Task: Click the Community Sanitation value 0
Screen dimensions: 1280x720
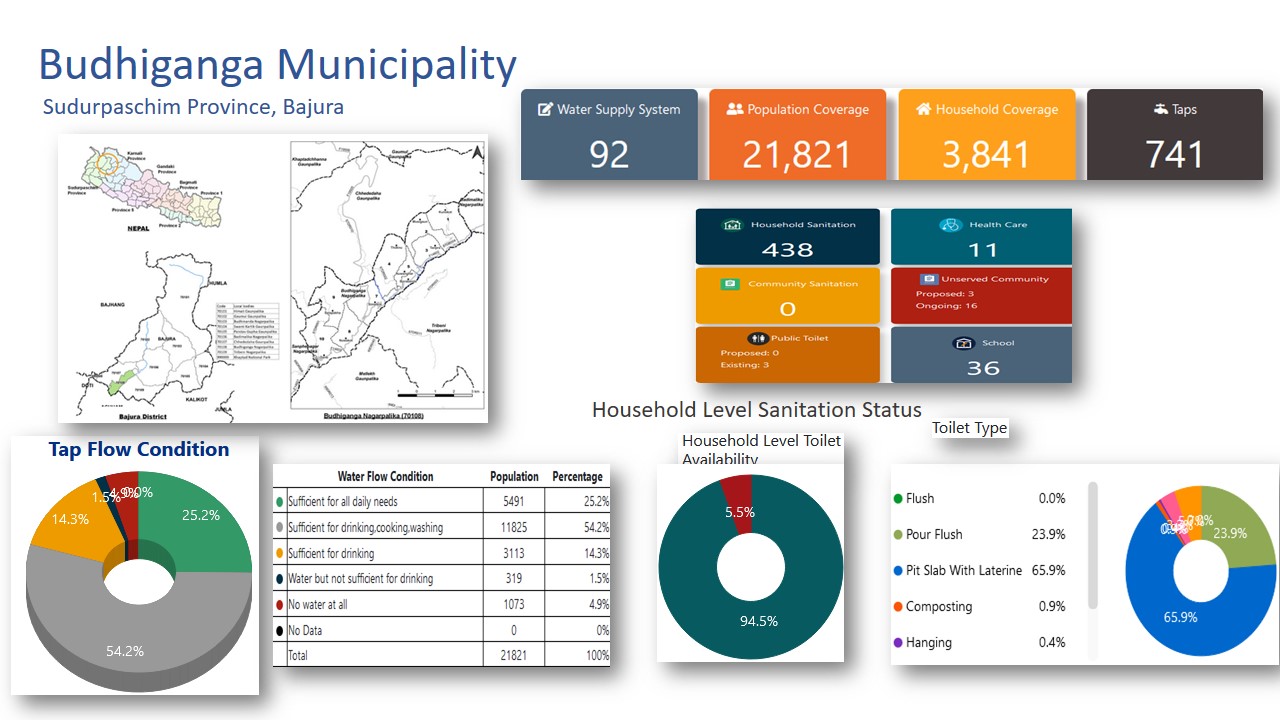Action: tap(788, 309)
